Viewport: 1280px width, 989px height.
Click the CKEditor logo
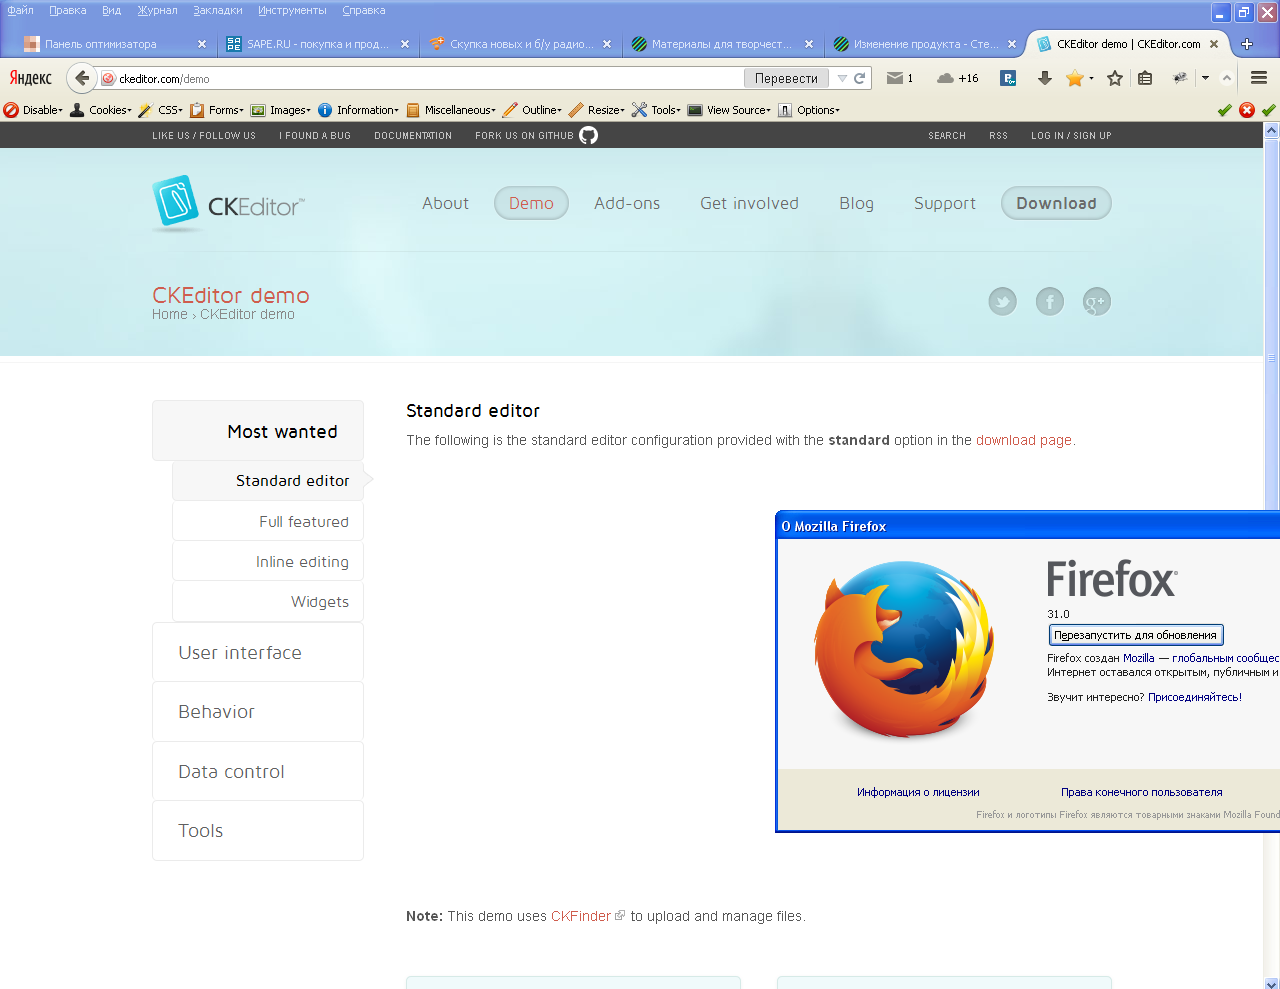click(x=228, y=204)
